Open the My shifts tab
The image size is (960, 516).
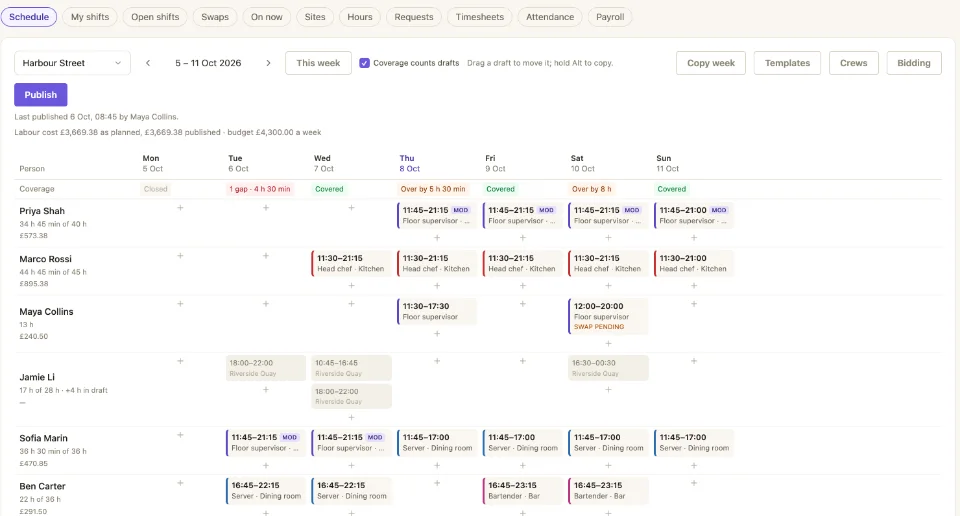[90, 17]
